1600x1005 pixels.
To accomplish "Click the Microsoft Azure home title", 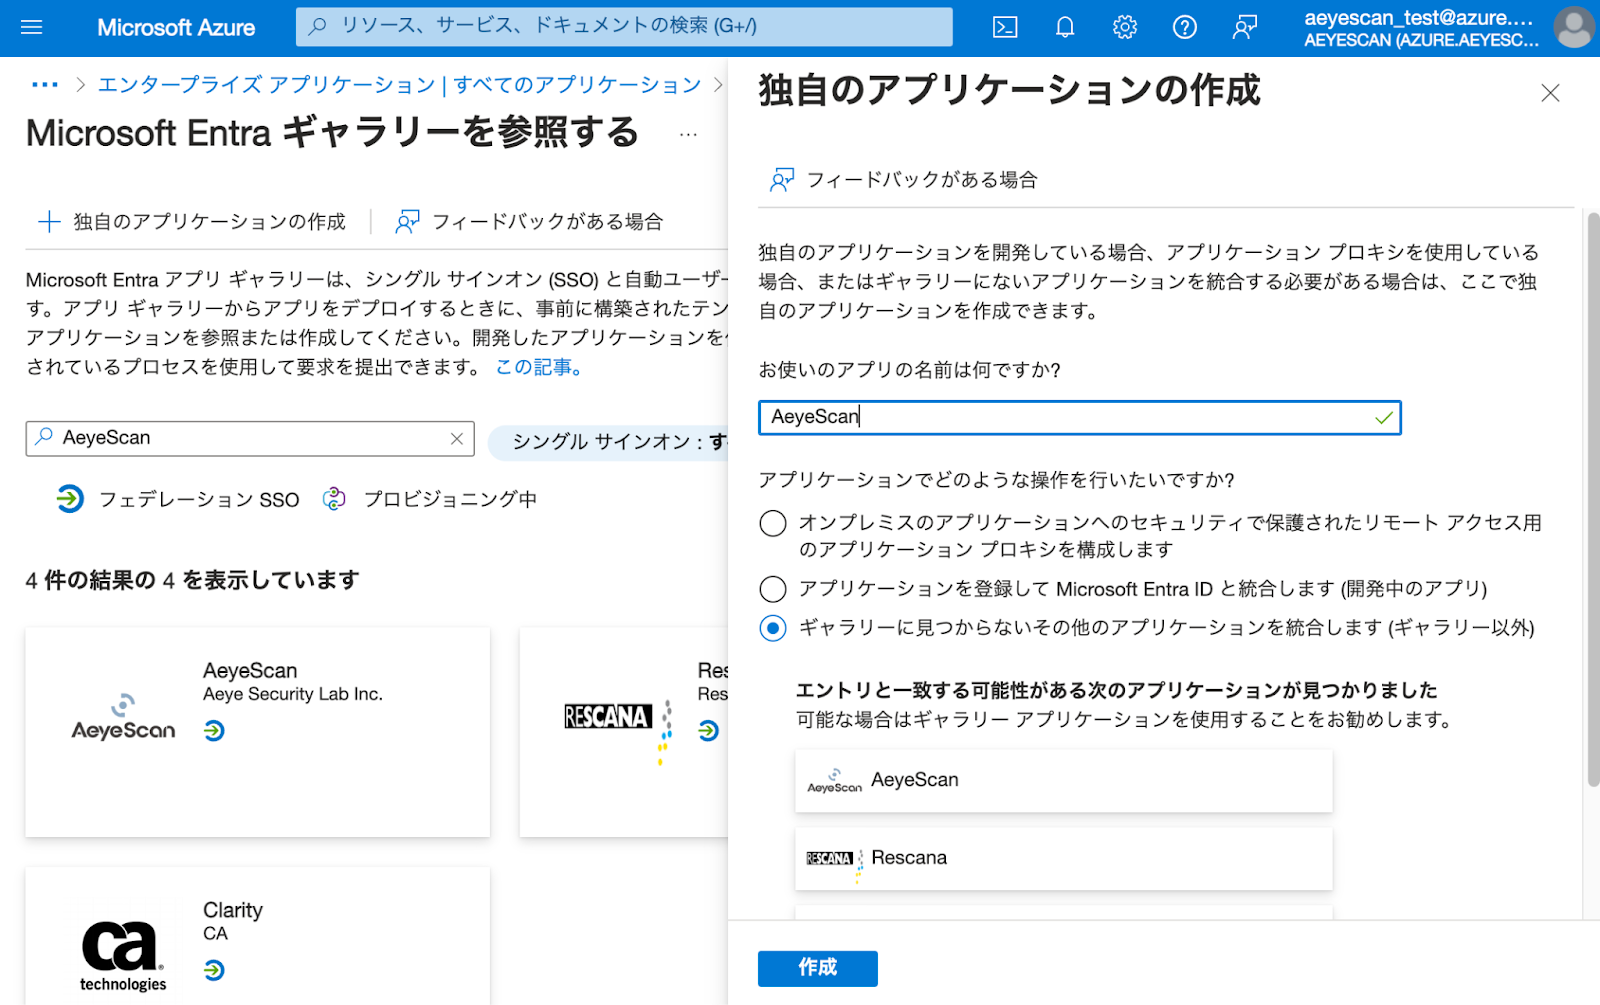I will (x=176, y=28).
